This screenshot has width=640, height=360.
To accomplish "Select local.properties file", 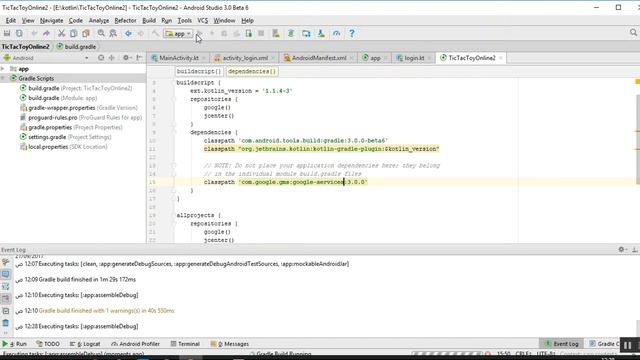I will point(63,147).
